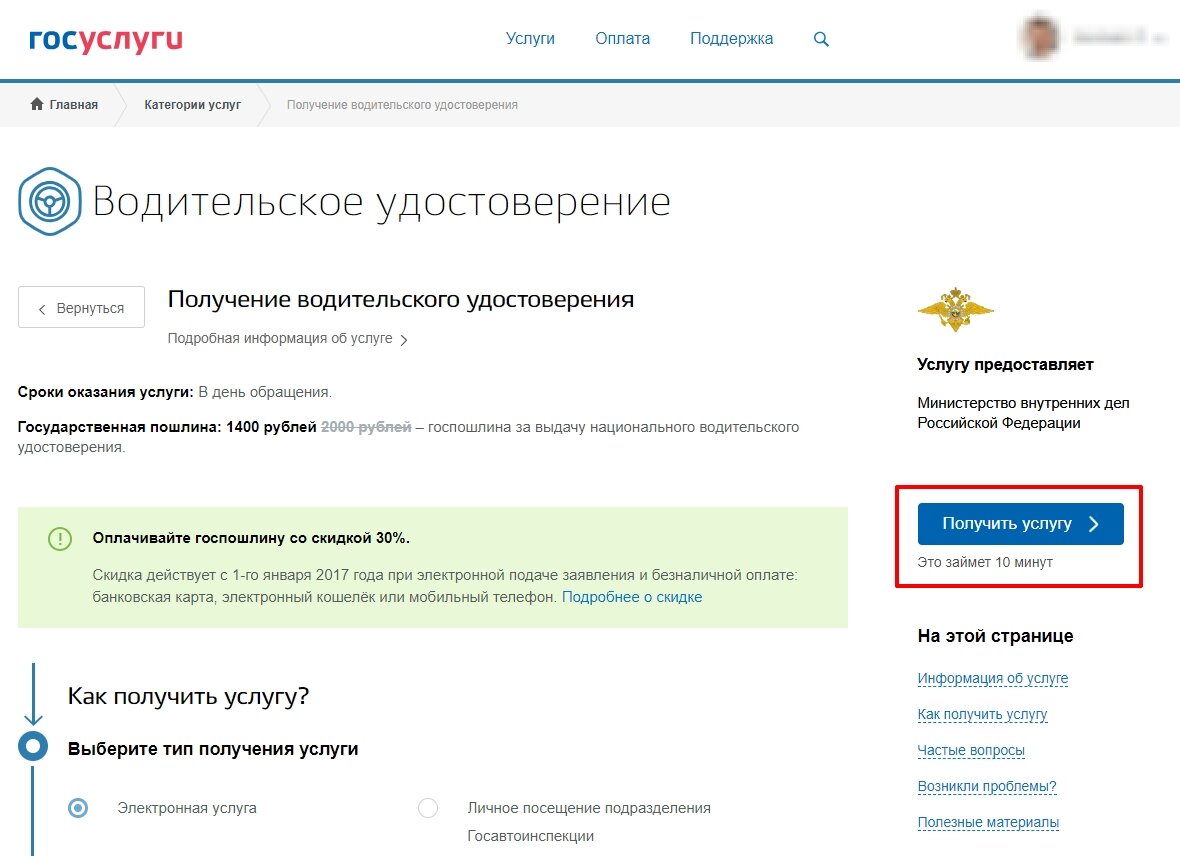Click the МВД coat of arms emblem
This screenshot has height=856, width=1180.
tap(955, 310)
